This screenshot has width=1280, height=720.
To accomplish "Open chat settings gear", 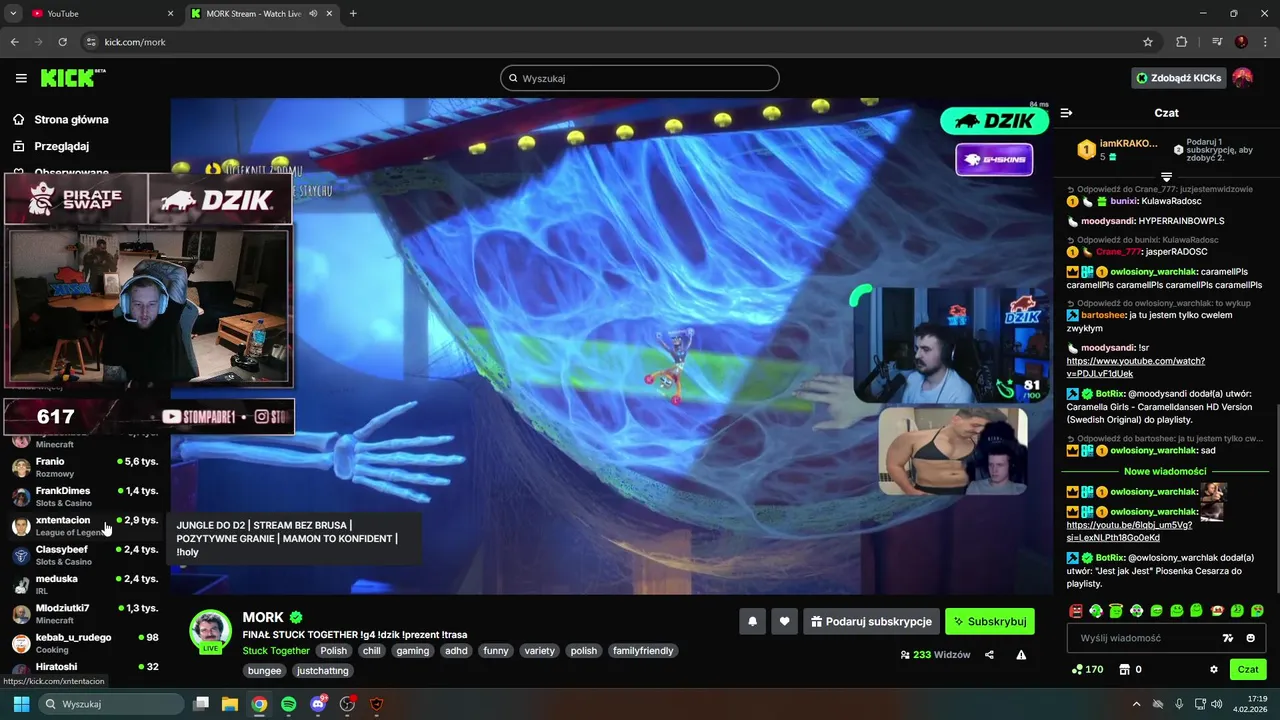I will tap(1214, 669).
